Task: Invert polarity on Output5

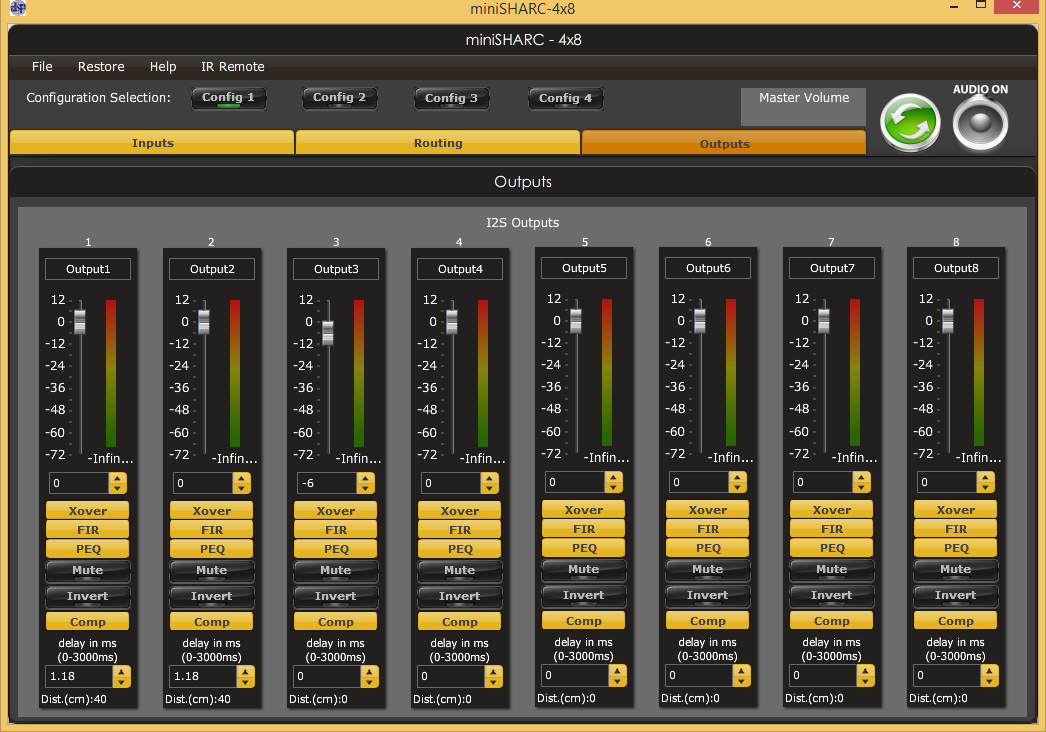Action: (584, 595)
